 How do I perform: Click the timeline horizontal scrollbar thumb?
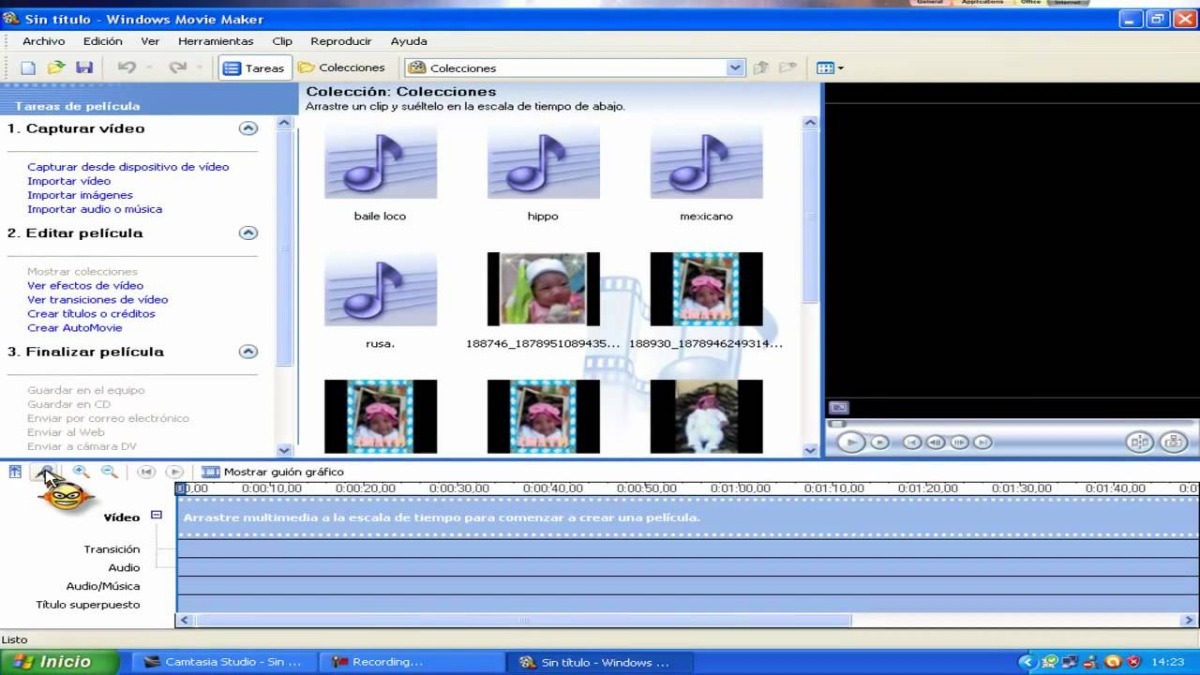[x=523, y=620]
